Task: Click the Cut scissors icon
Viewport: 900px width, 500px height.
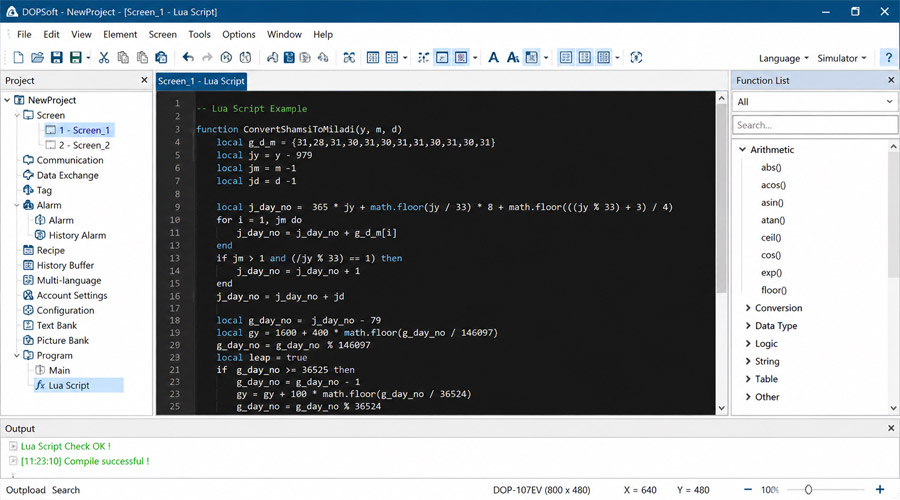Action: [103, 57]
